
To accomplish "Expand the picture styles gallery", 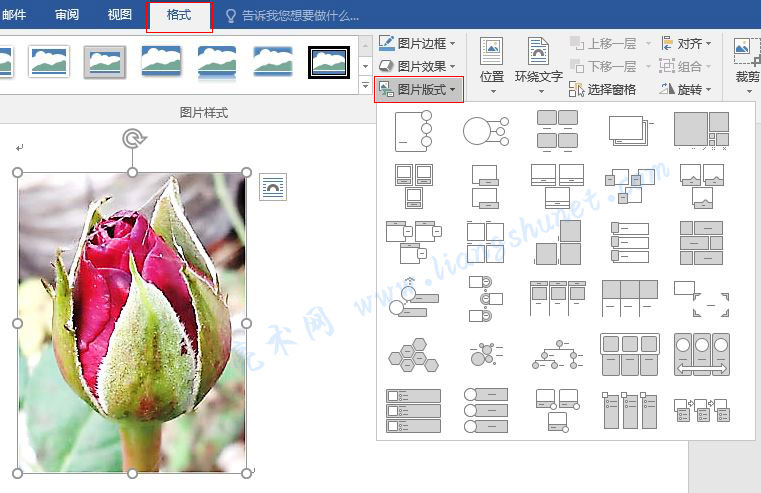I will 365,86.
